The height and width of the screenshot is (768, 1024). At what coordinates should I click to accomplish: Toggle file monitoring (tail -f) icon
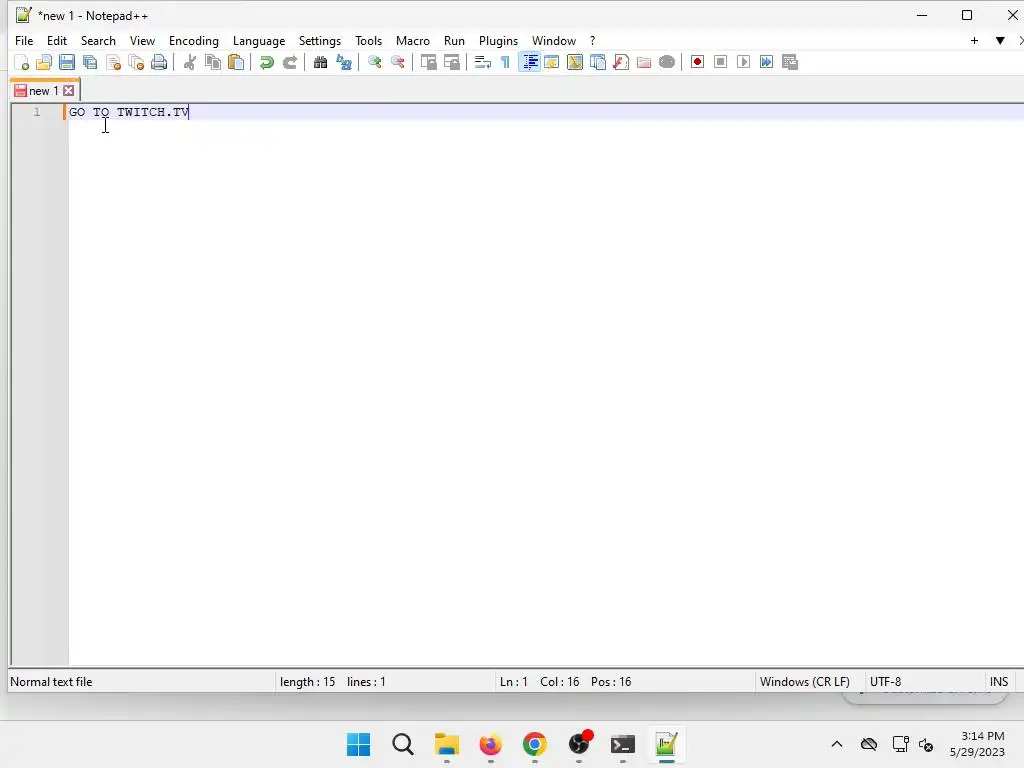(x=667, y=62)
